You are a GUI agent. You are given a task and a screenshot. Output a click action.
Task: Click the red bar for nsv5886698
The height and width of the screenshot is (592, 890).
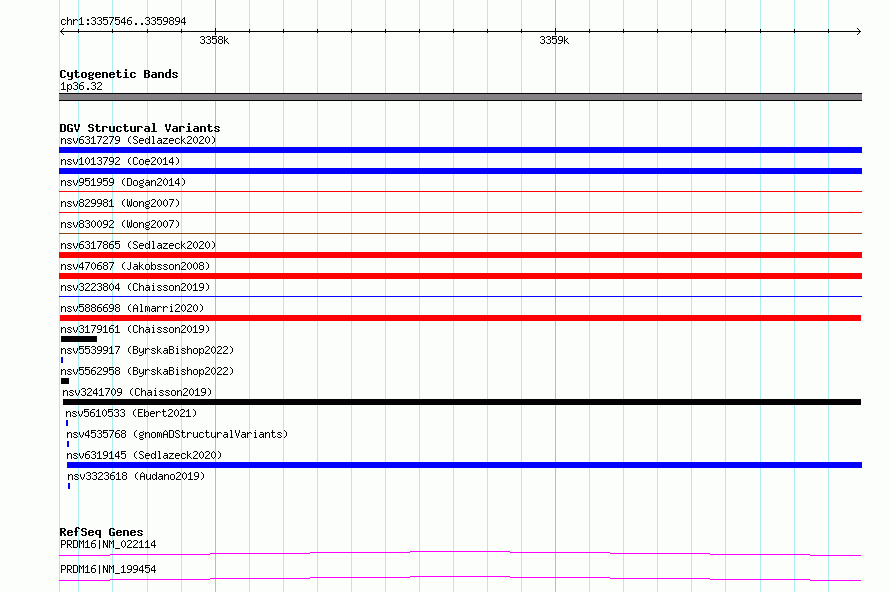(460, 318)
